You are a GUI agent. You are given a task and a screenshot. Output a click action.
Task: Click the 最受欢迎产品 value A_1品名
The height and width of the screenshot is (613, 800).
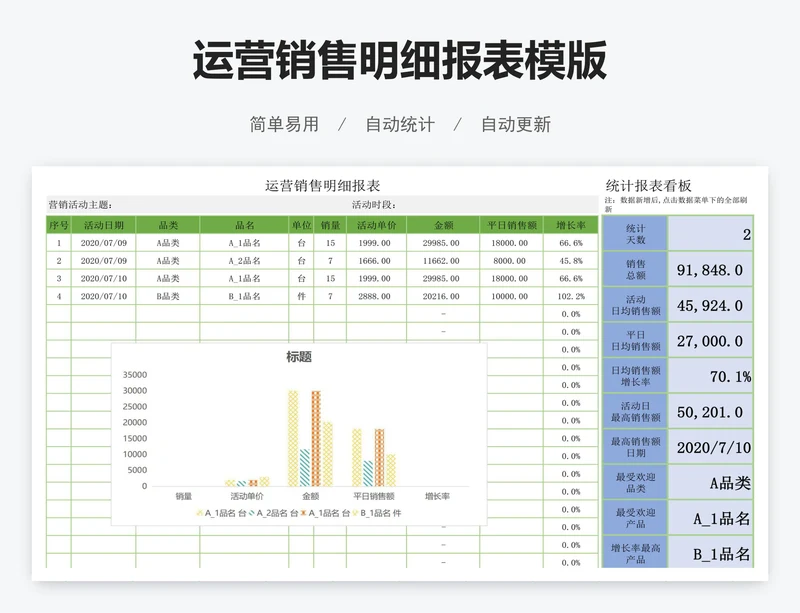click(711, 518)
